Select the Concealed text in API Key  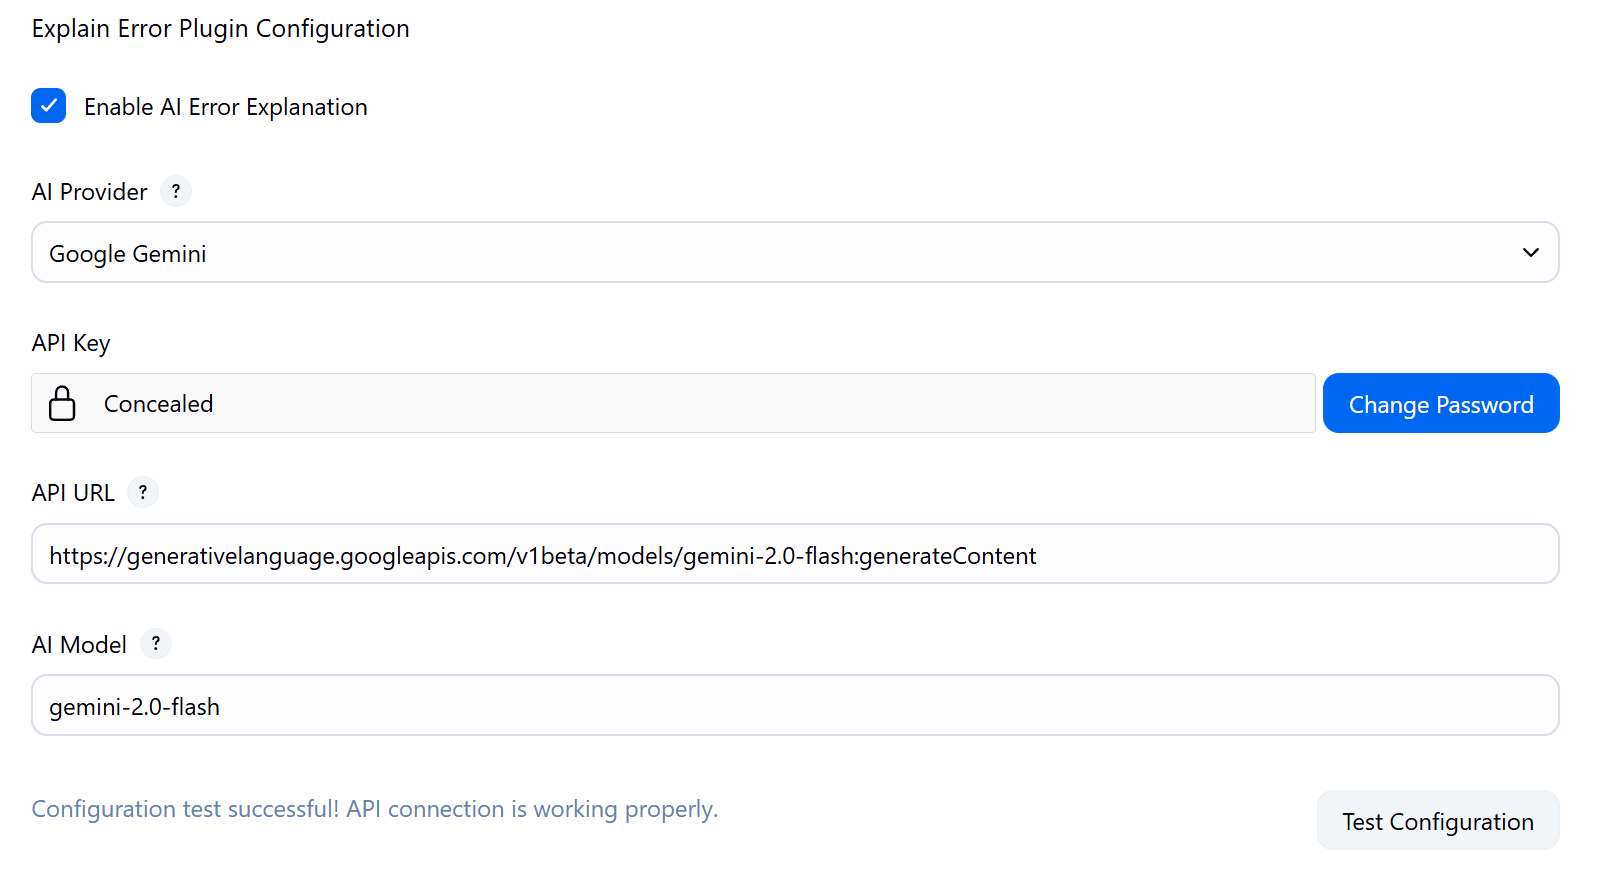[x=158, y=404]
